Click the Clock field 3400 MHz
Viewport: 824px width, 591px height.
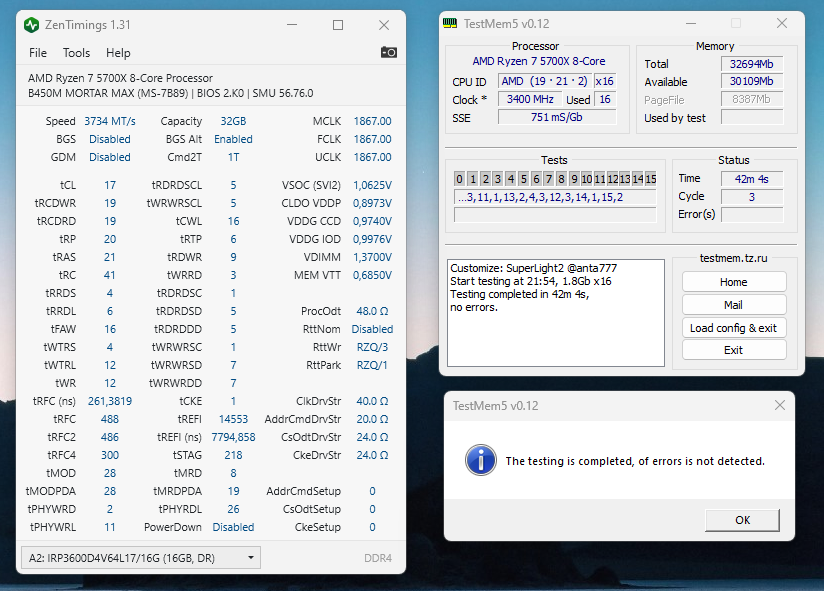click(530, 99)
